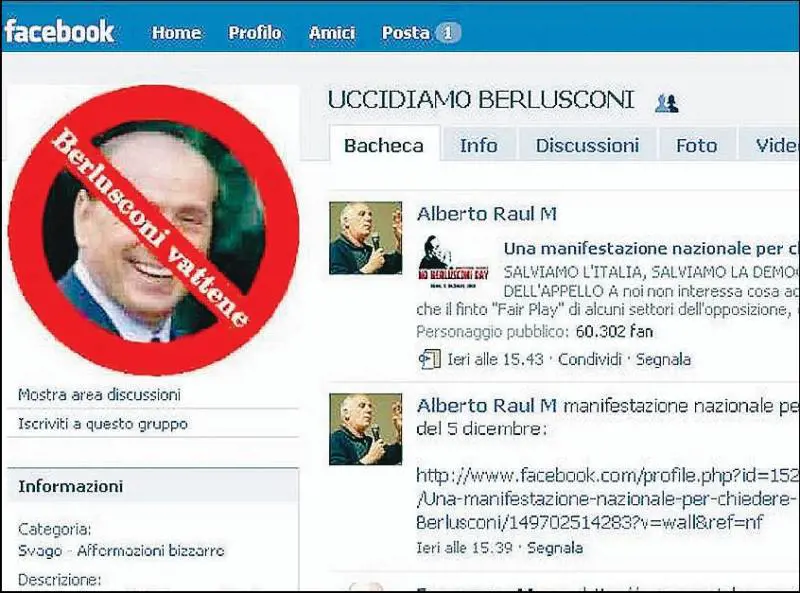This screenshot has height=593, width=800.
Task: Switch to the Info tab
Action: pyautogui.click(x=479, y=145)
